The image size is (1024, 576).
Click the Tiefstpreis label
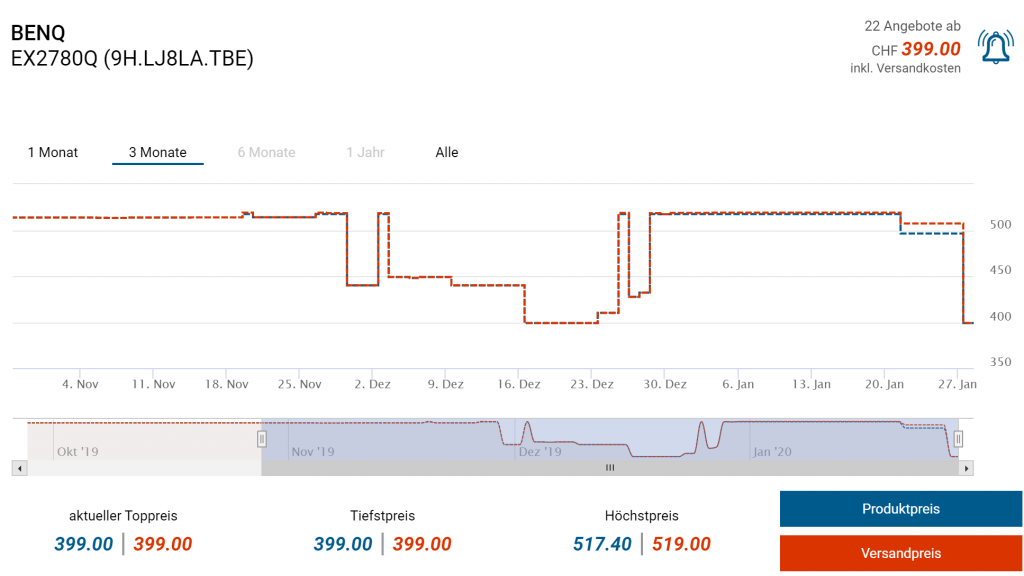coord(382,516)
